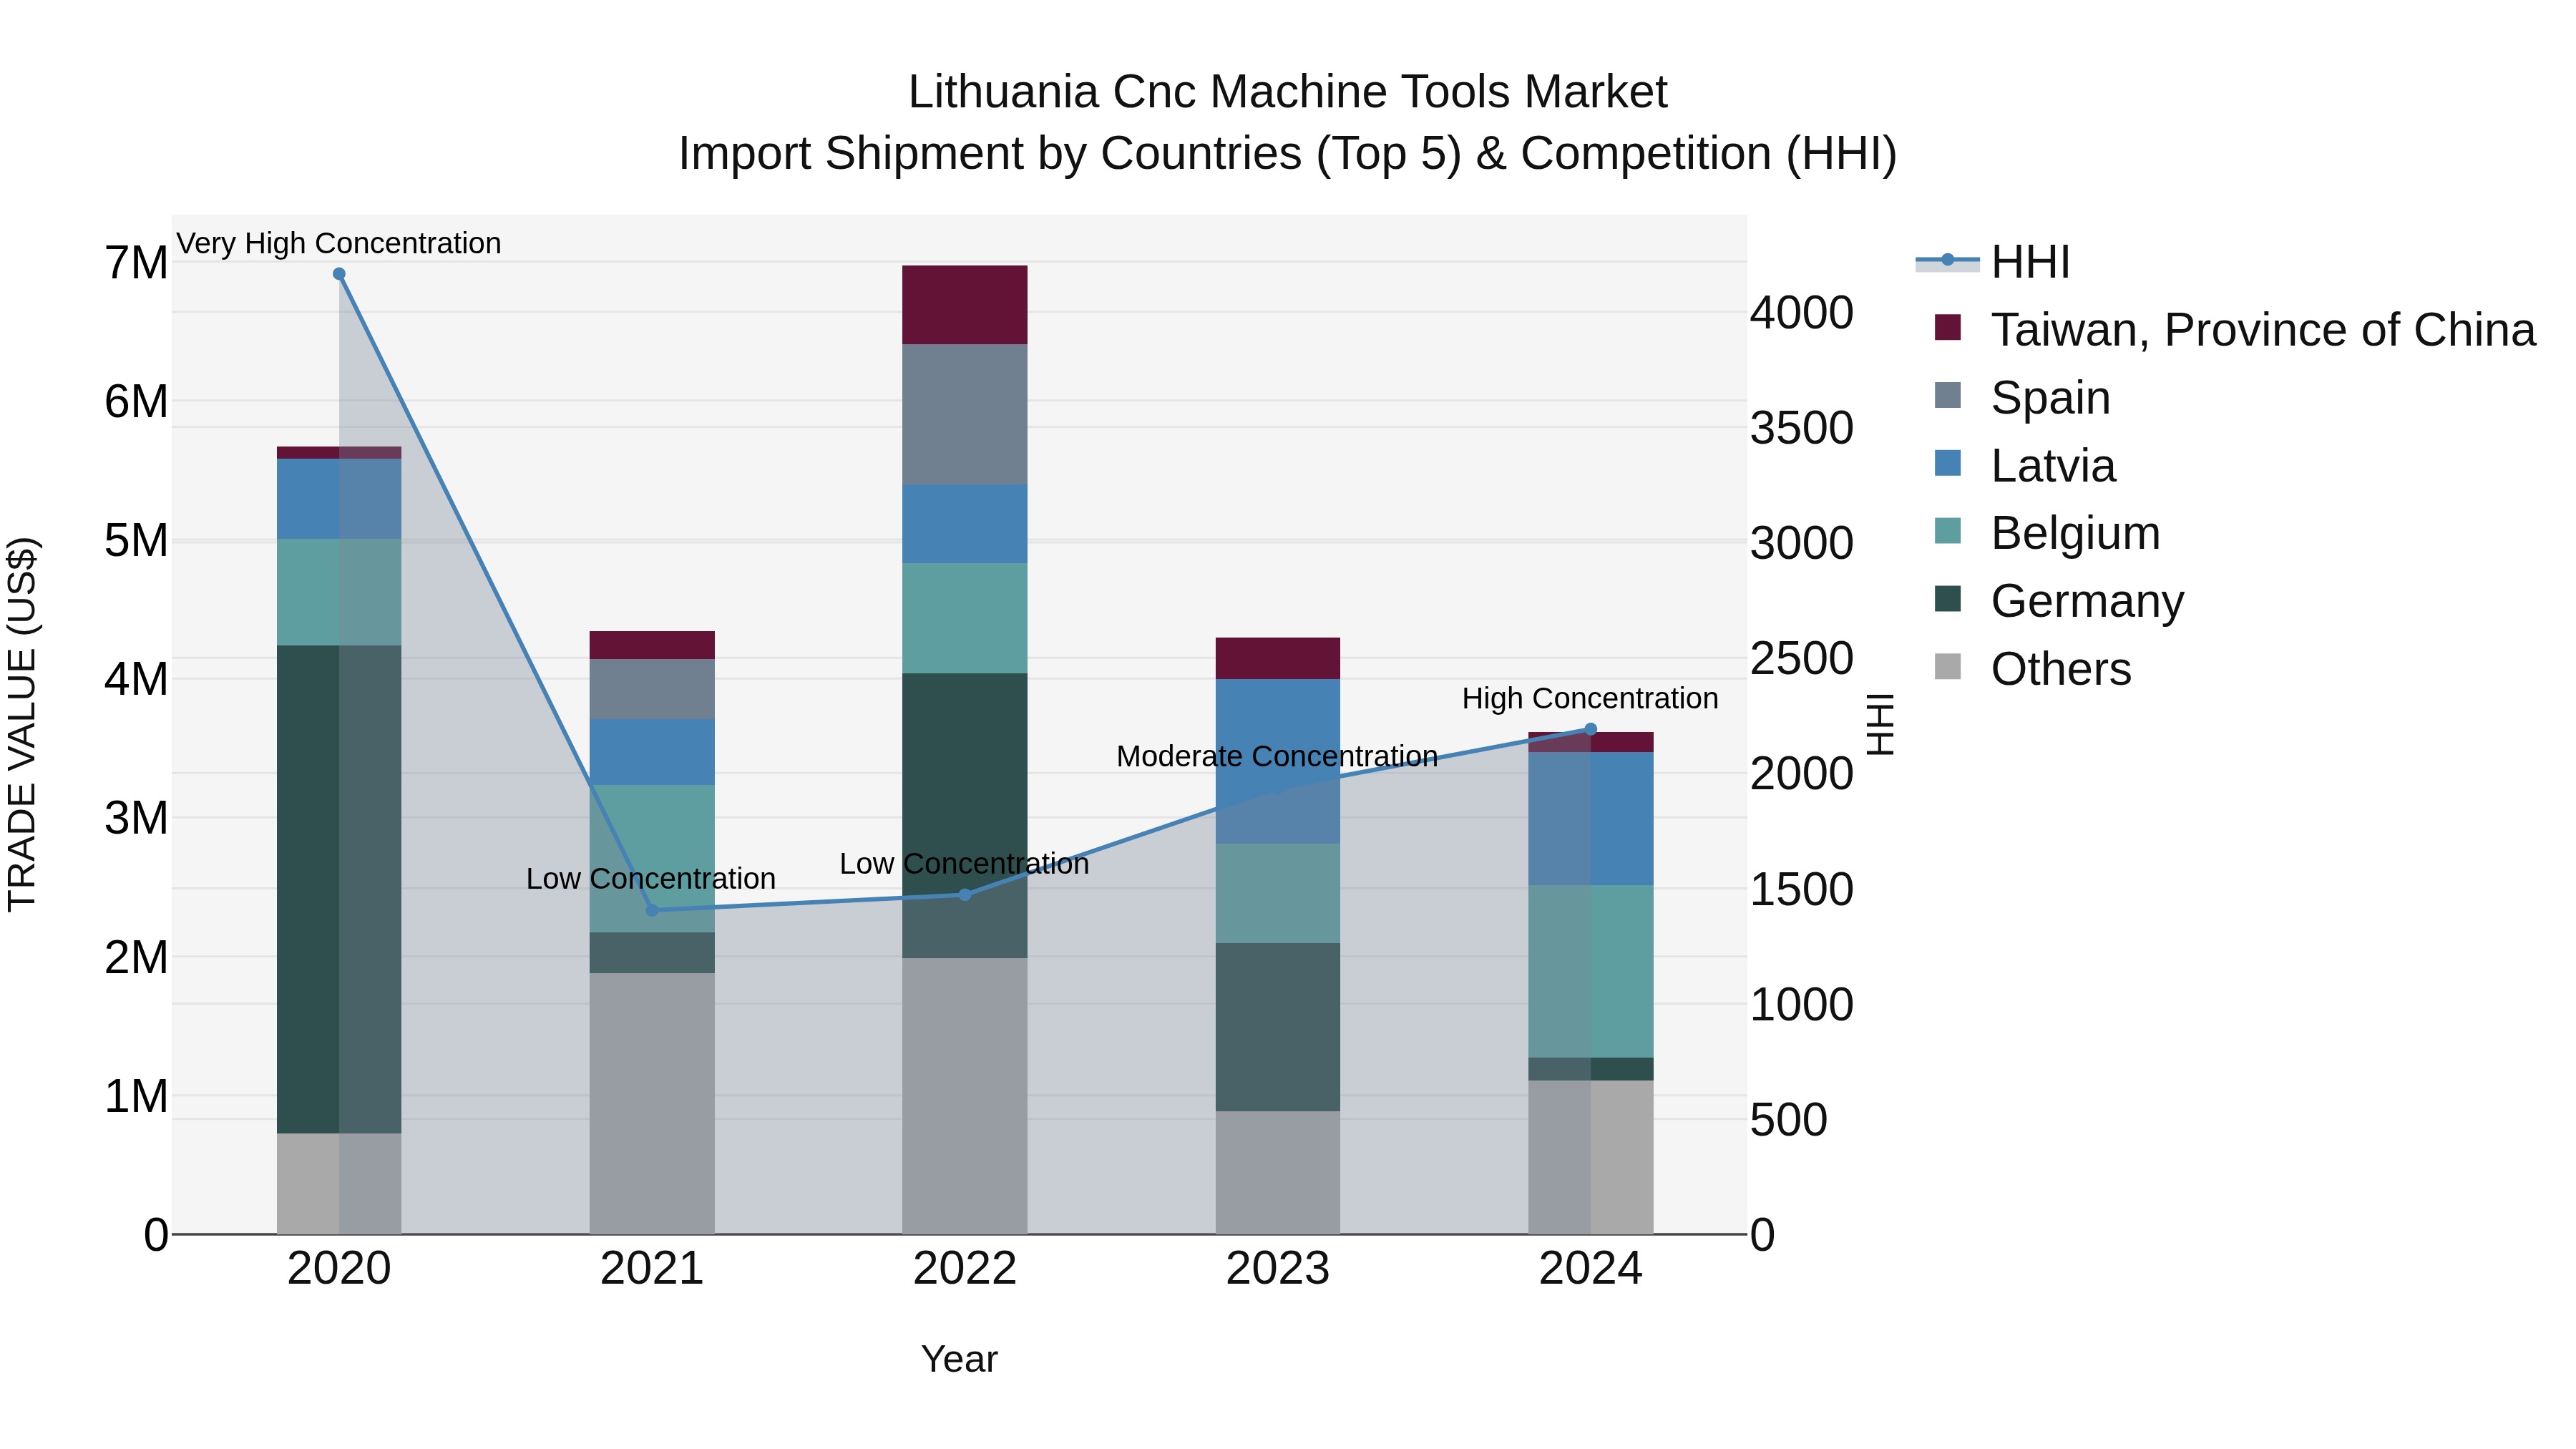Click the HHI line marker icon in legend

pyautogui.click(x=1948, y=260)
